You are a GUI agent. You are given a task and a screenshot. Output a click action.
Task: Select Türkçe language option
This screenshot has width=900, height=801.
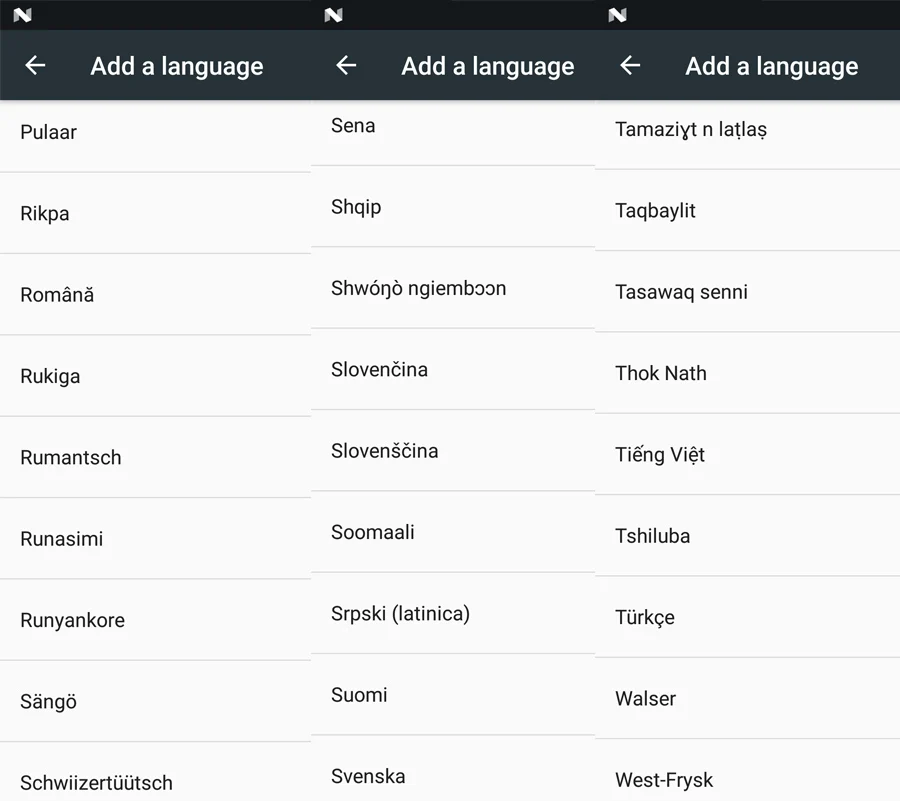coord(747,617)
